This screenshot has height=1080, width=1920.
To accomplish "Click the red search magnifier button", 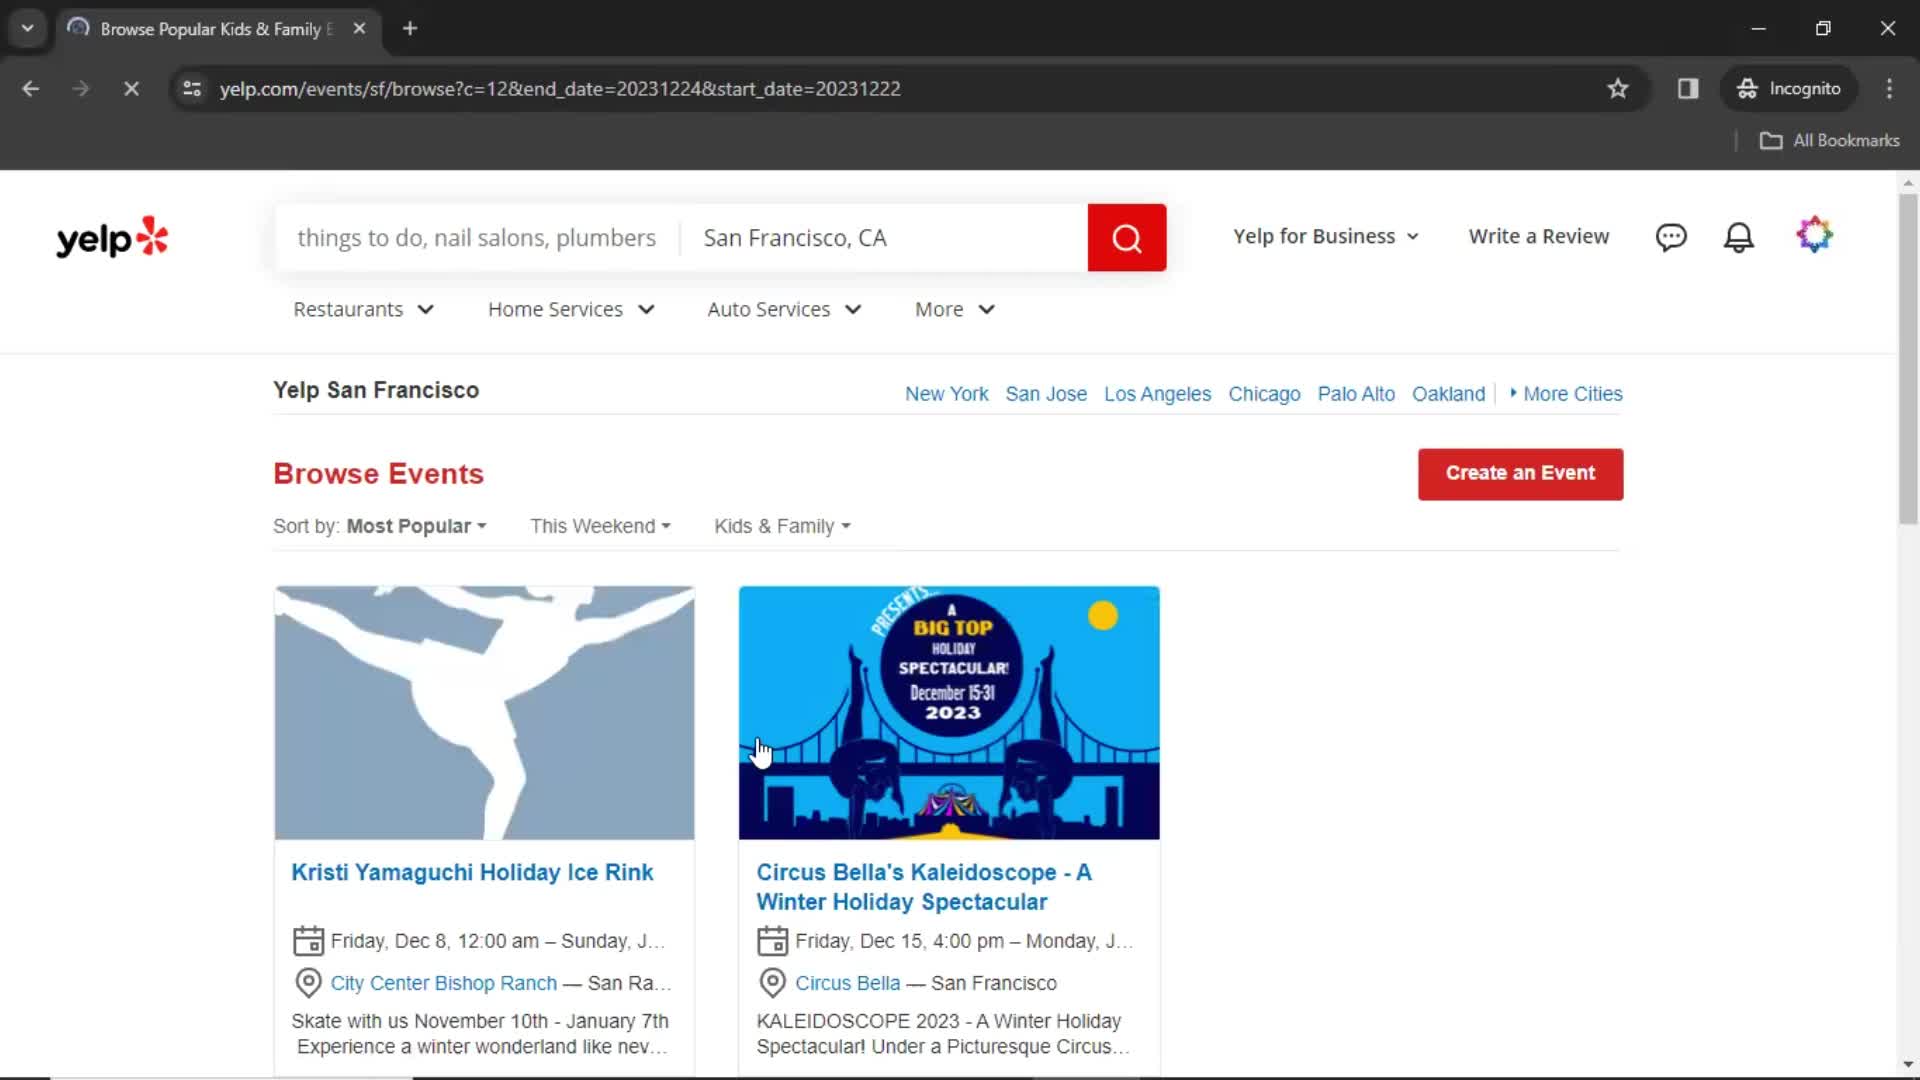I will click(x=1126, y=238).
